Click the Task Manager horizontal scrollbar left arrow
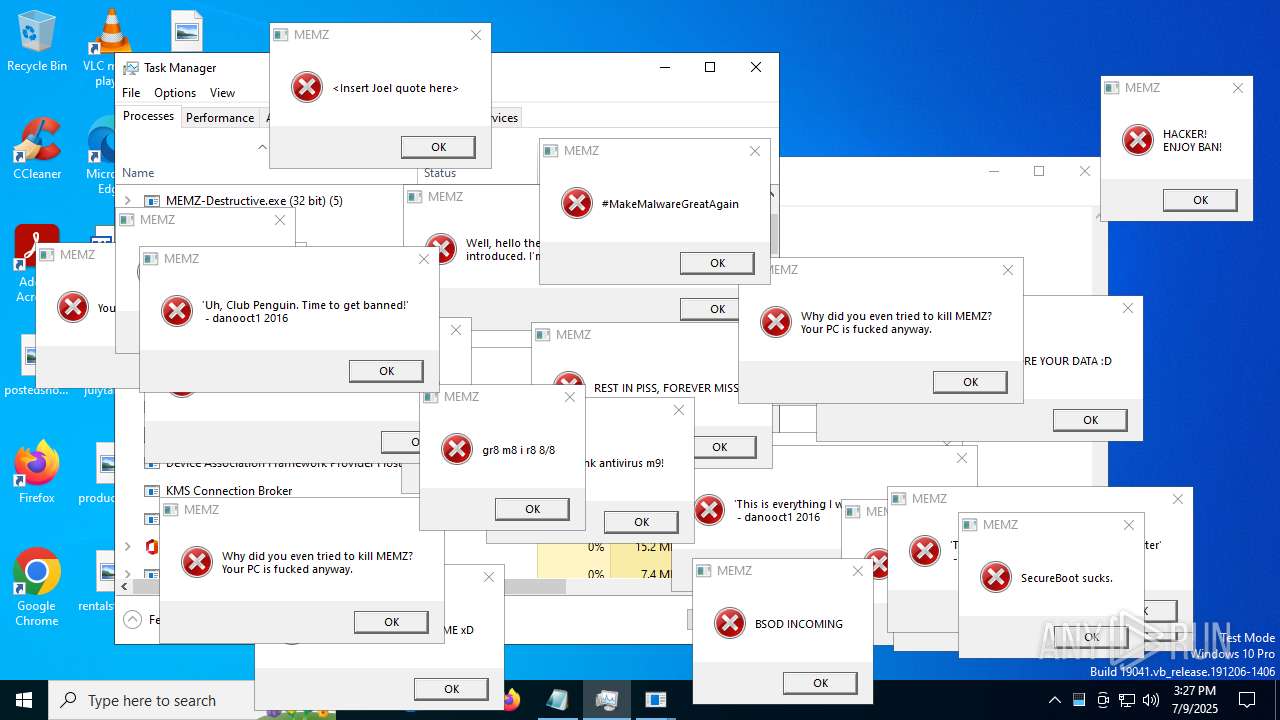 [x=123, y=587]
